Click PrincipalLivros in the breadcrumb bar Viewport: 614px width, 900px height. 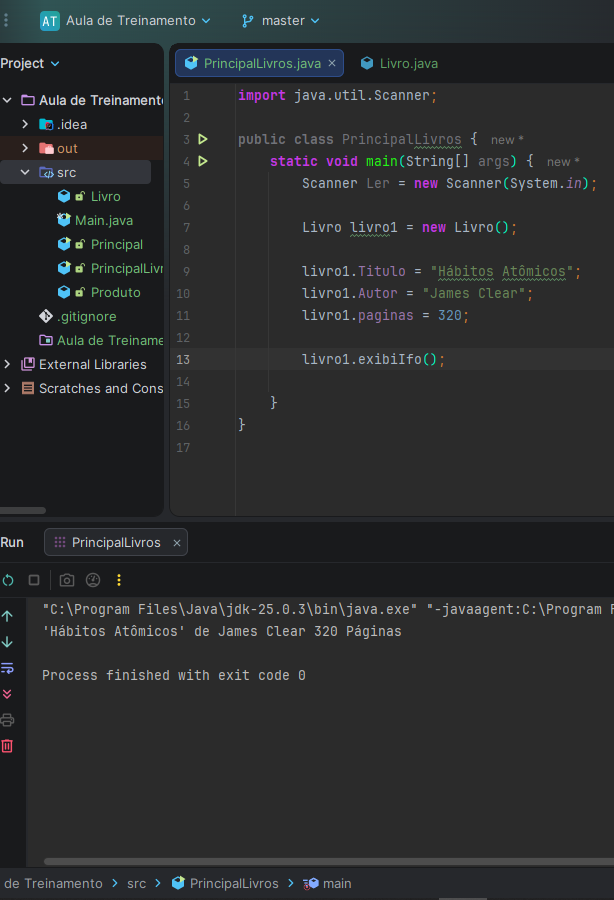[x=226, y=883]
